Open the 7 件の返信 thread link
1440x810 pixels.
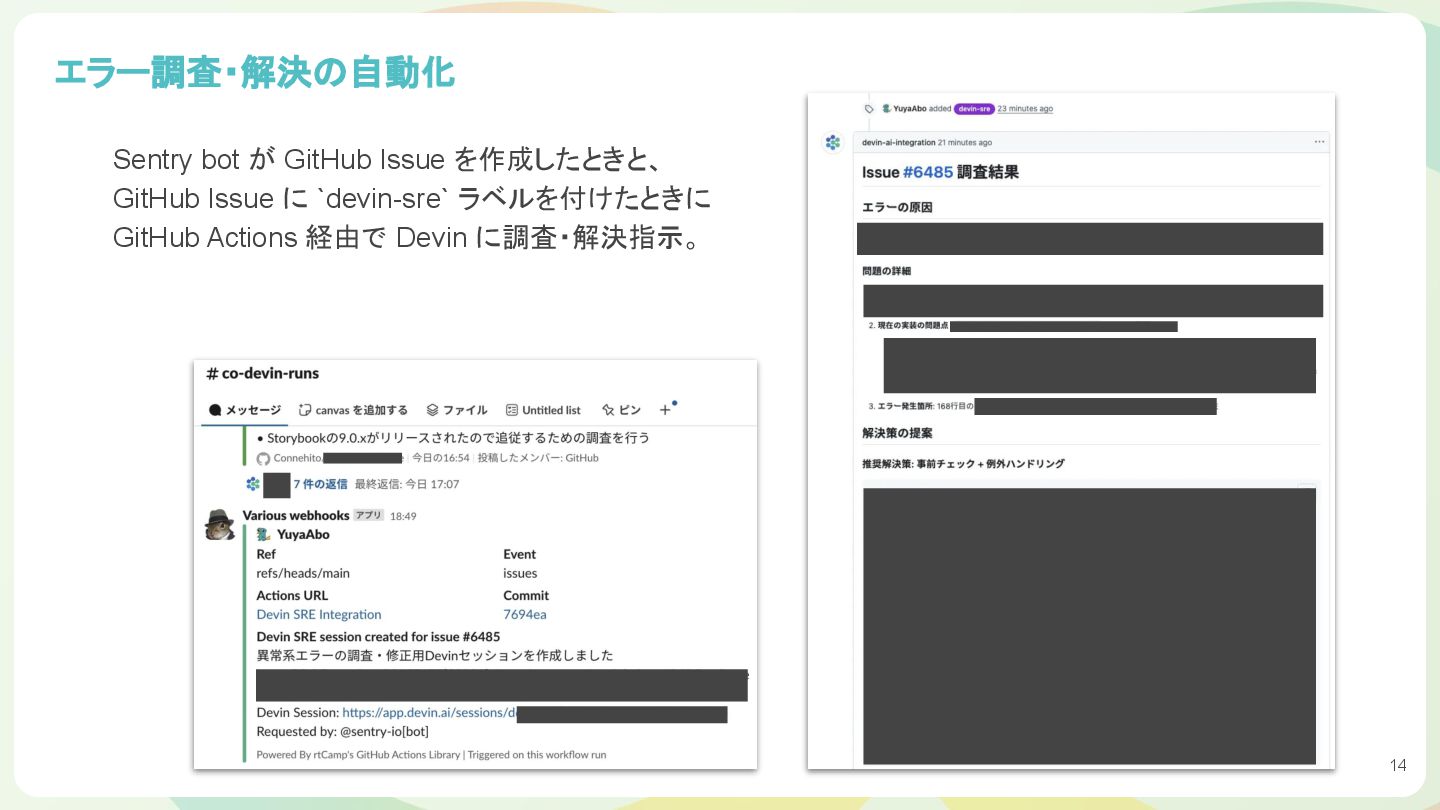[x=320, y=484]
